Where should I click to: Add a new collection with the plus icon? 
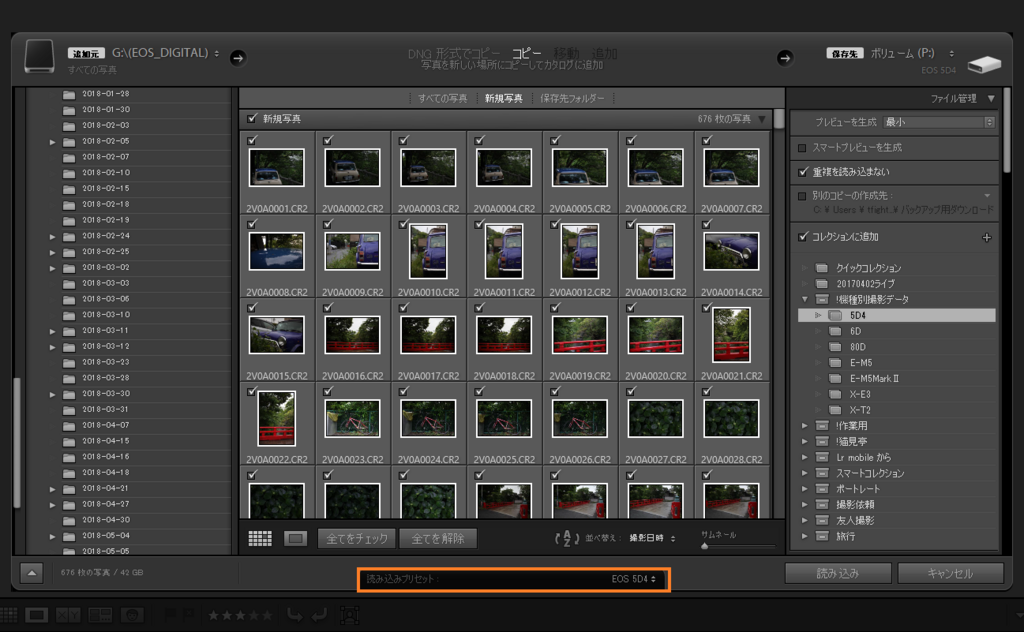(987, 238)
